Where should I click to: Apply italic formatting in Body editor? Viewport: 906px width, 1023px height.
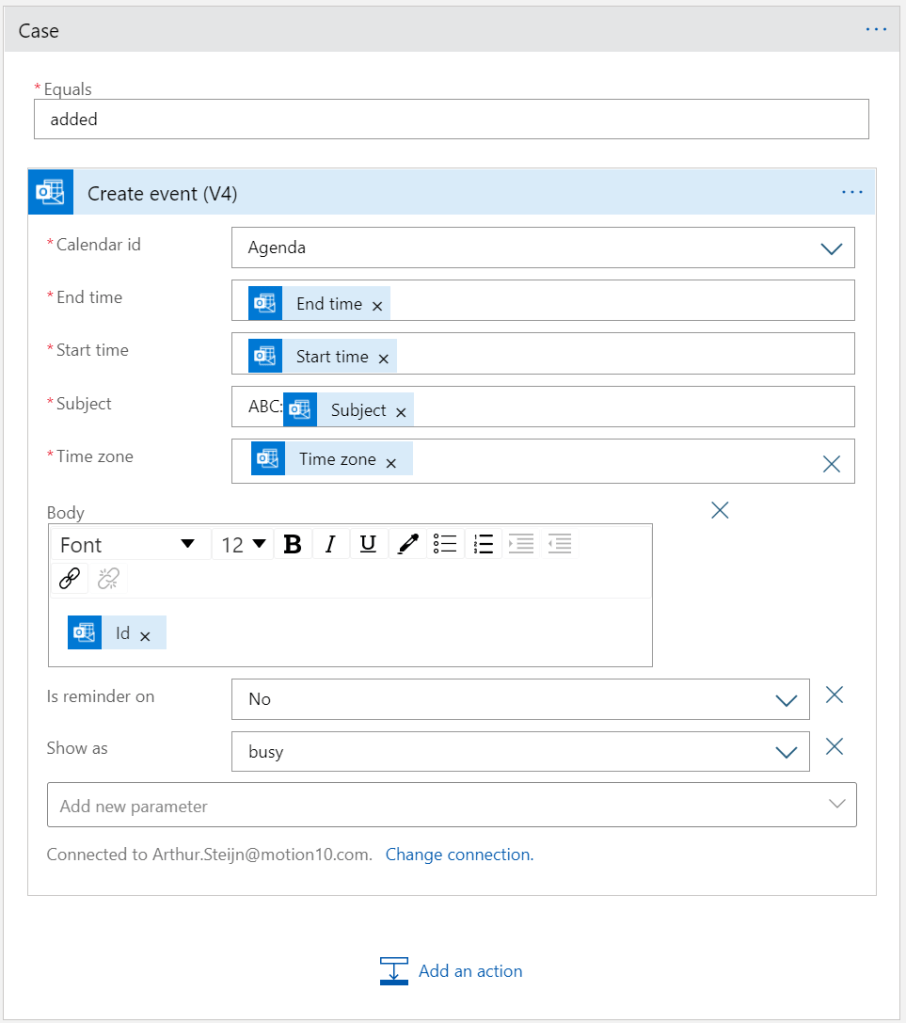tap(329, 544)
